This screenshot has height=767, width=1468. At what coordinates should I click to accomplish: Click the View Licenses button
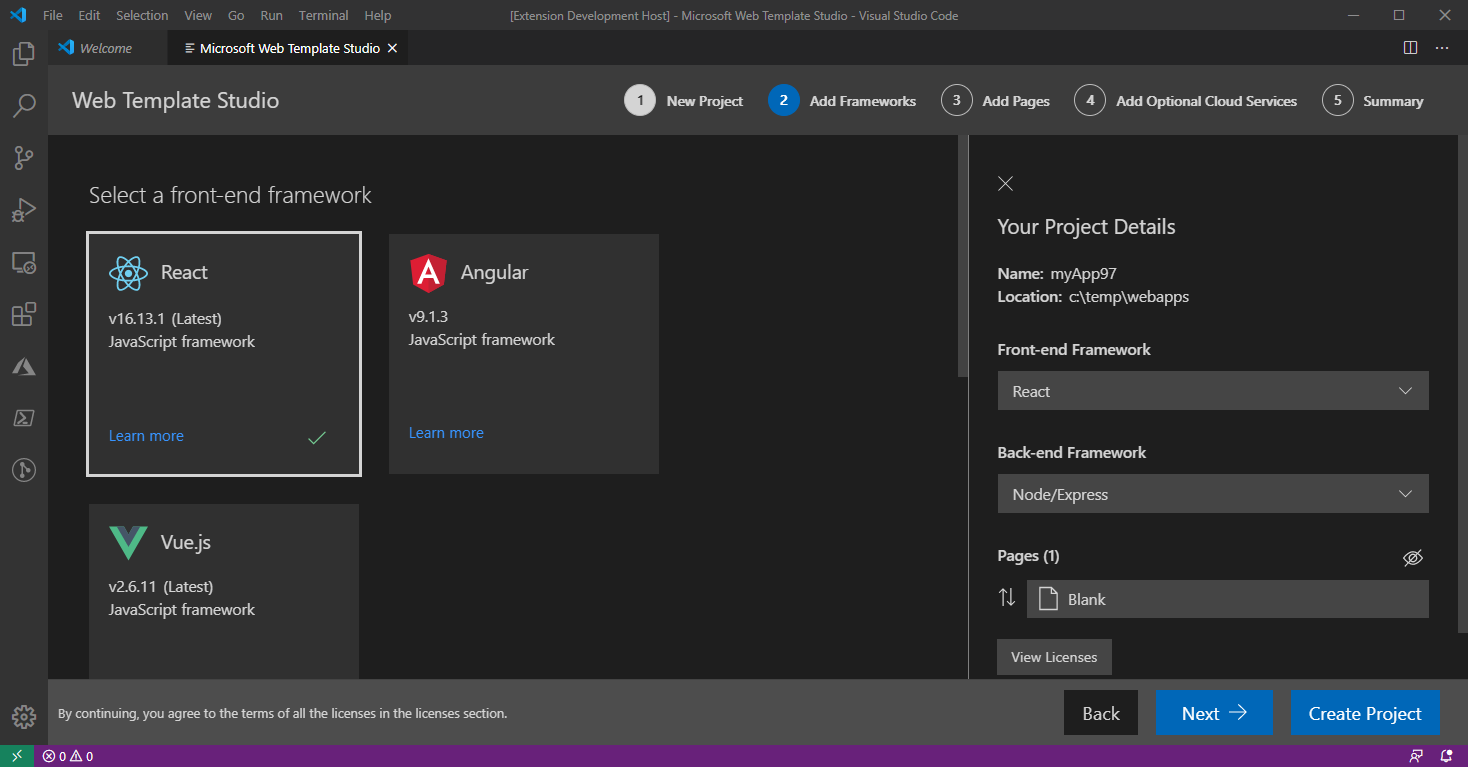point(1054,657)
